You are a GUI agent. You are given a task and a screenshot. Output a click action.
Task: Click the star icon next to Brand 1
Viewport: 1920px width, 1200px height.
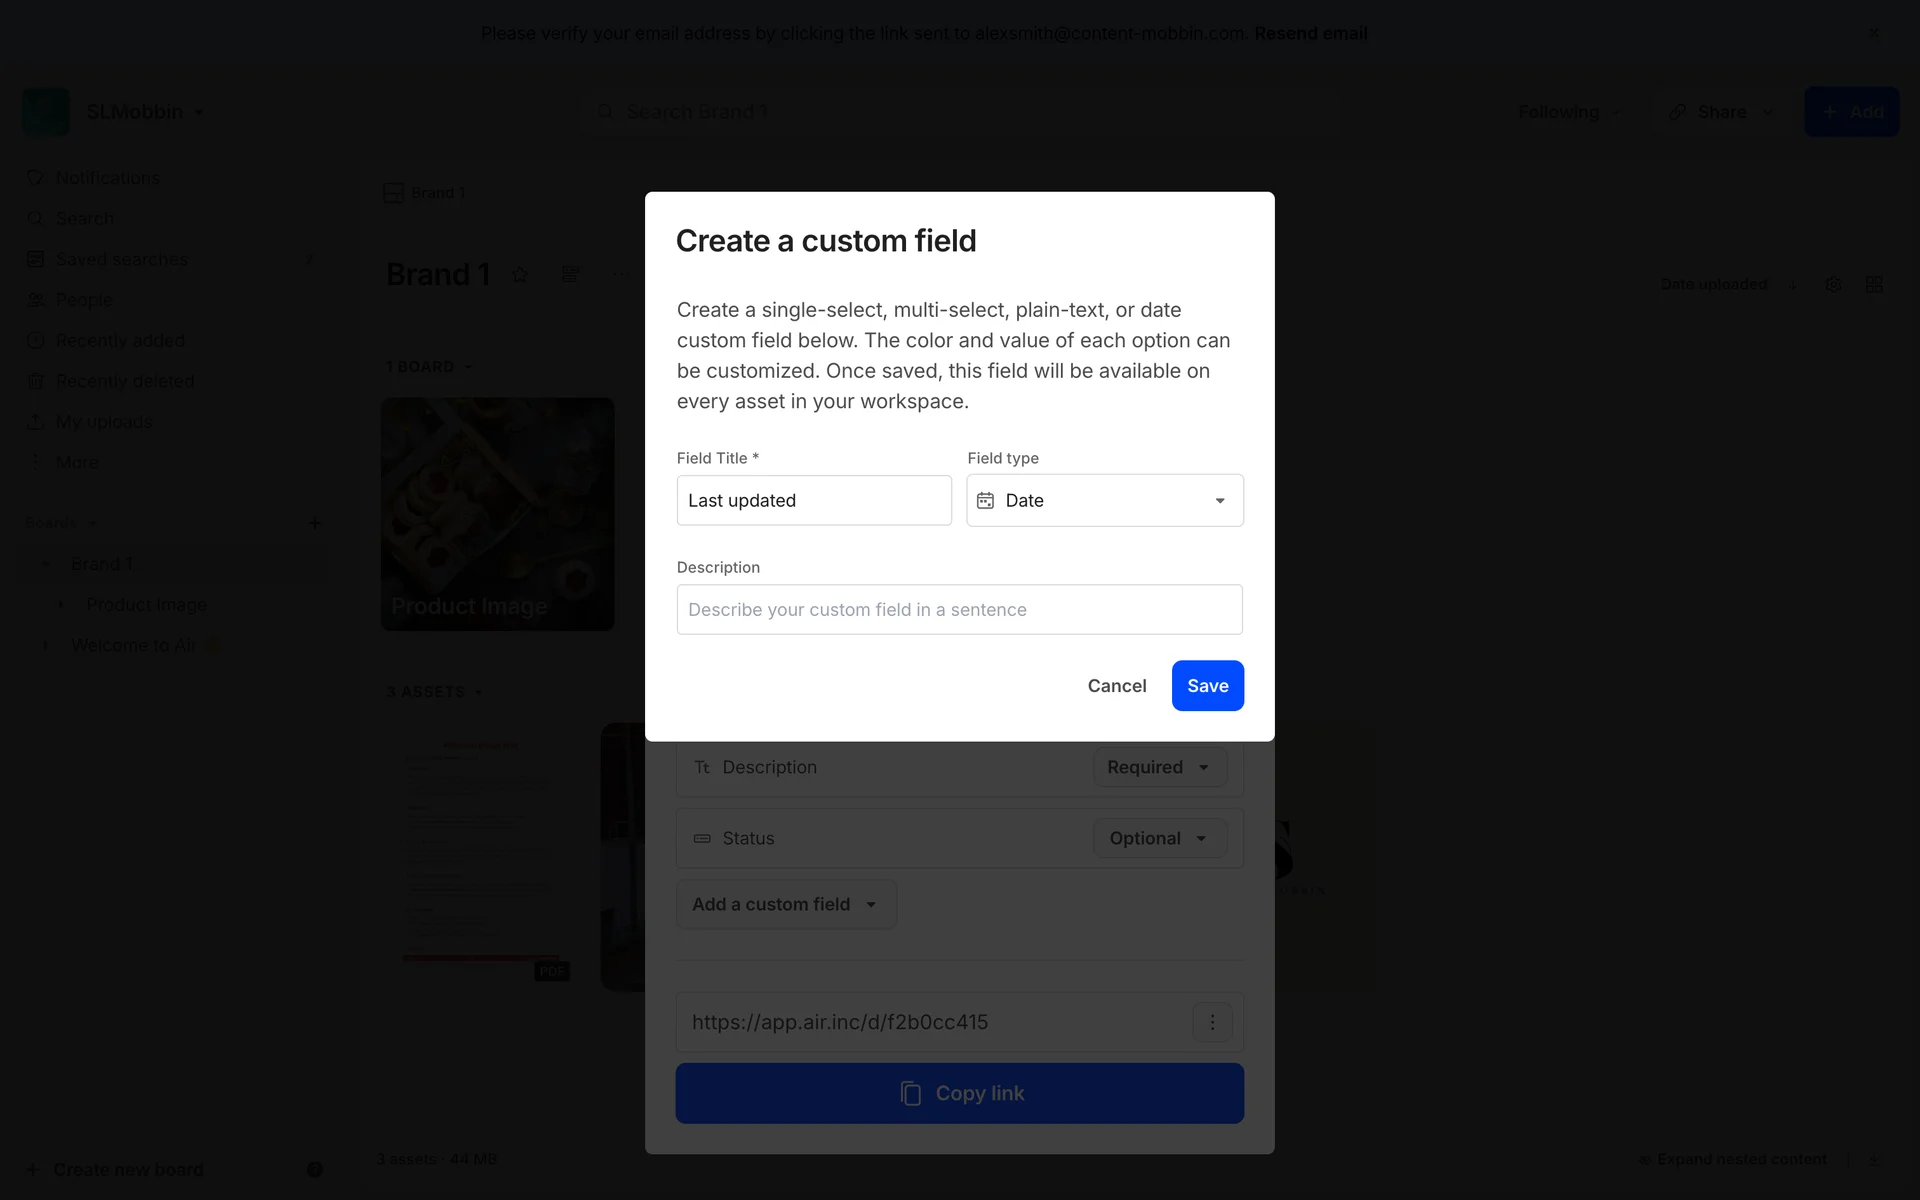[x=520, y=275]
